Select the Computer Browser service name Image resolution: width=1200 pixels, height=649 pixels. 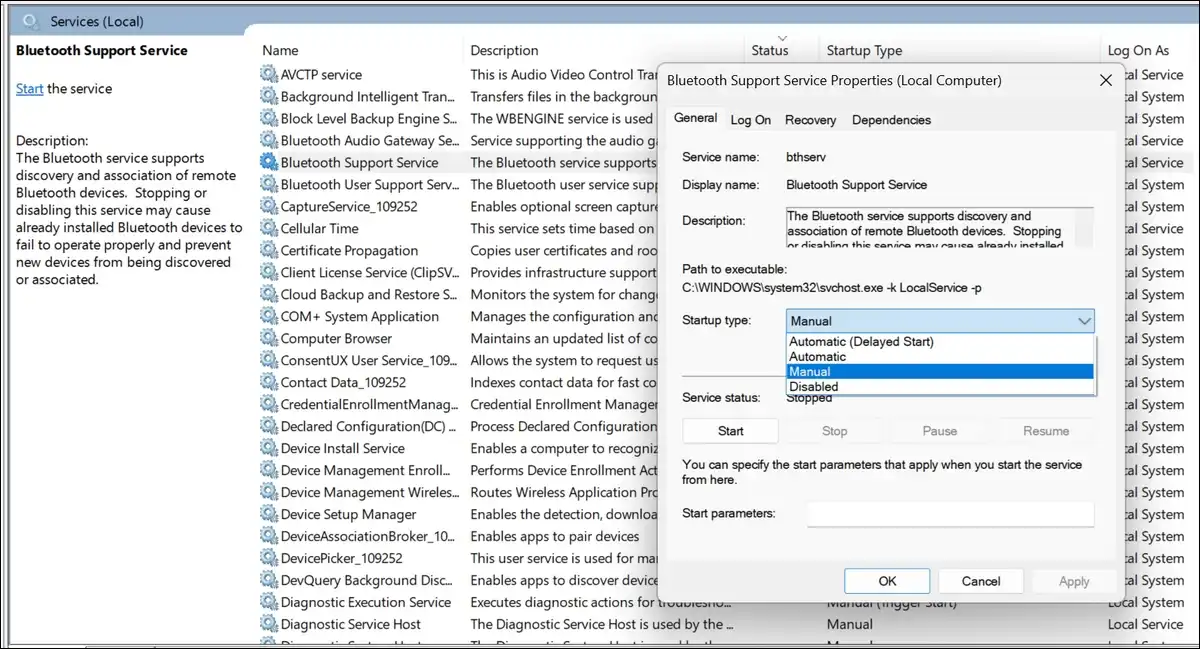coord(336,338)
